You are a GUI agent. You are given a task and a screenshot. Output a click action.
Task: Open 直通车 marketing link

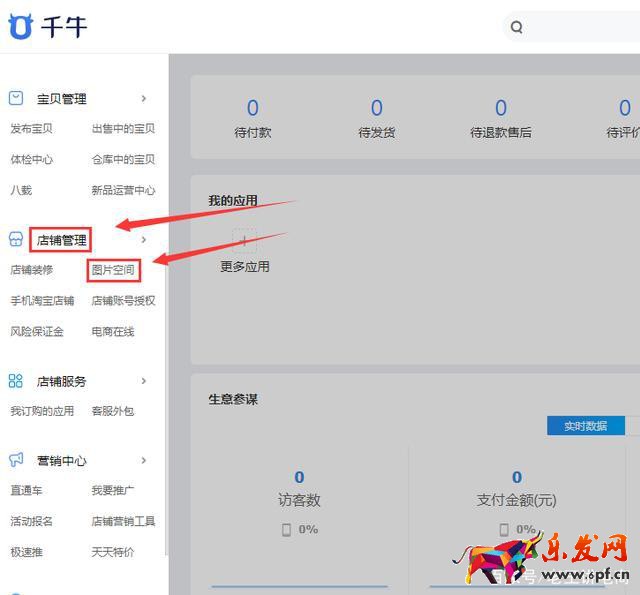pyautogui.click(x=26, y=491)
